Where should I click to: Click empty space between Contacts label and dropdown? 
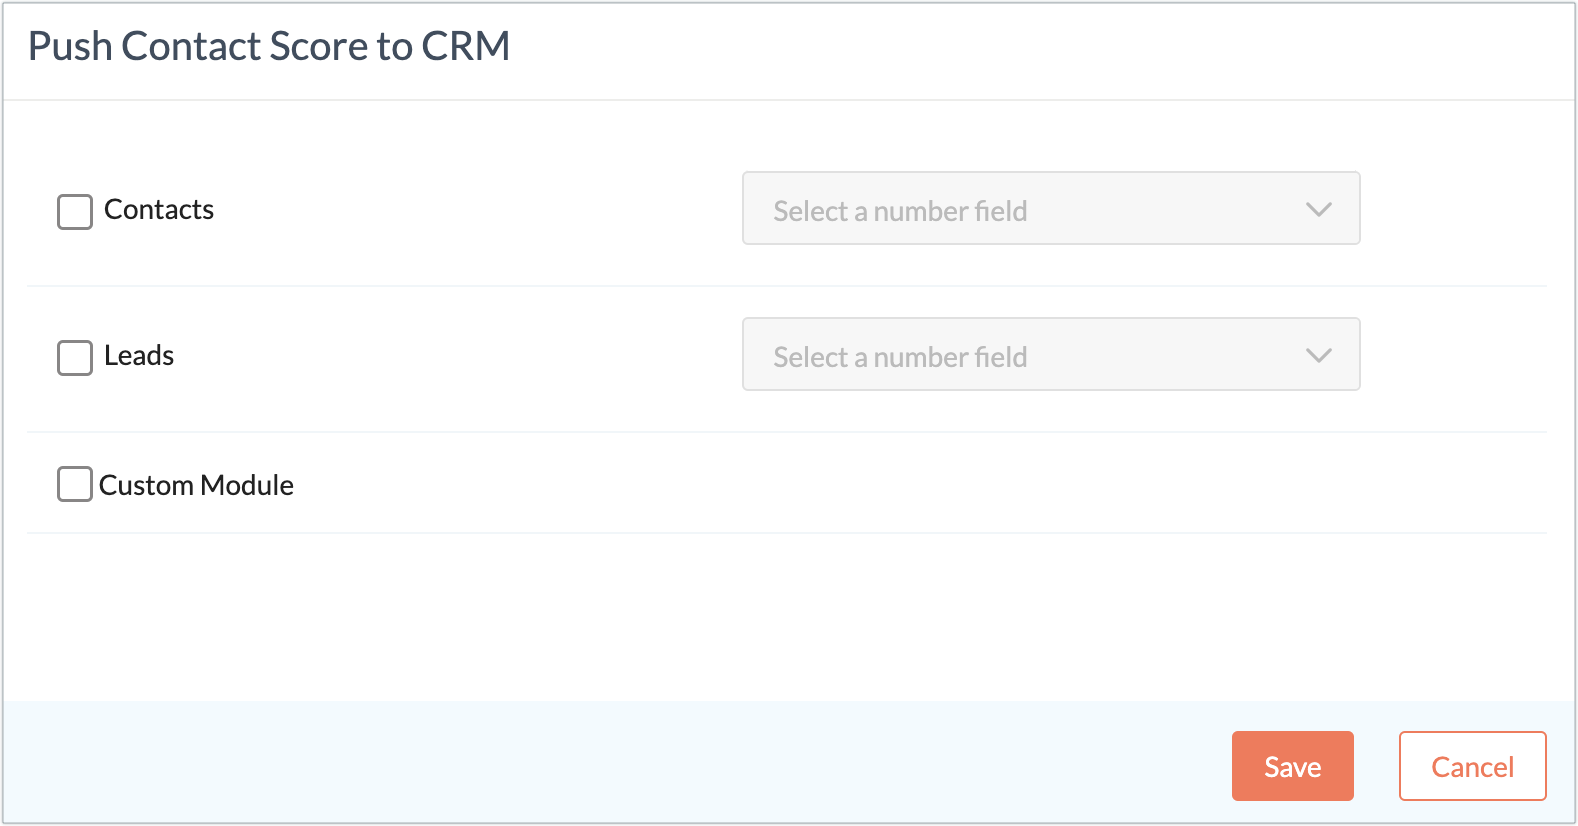480,210
